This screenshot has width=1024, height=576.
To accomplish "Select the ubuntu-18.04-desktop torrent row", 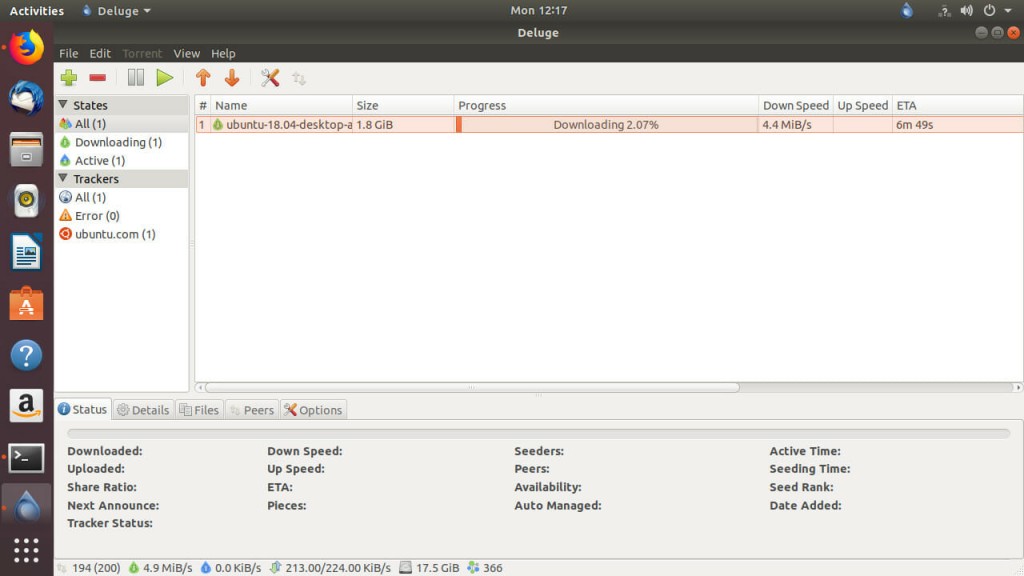I will click(609, 124).
